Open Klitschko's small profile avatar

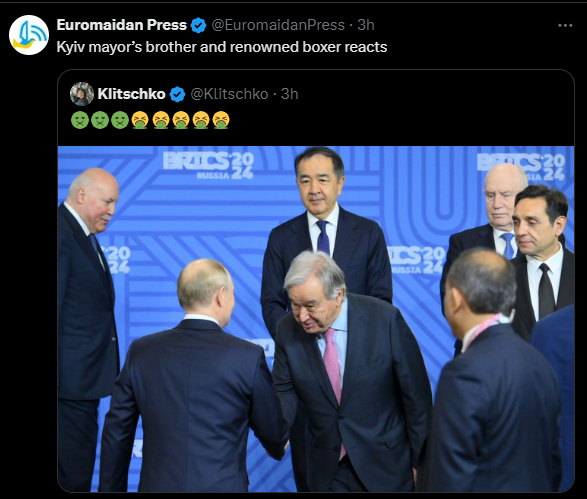coord(82,94)
